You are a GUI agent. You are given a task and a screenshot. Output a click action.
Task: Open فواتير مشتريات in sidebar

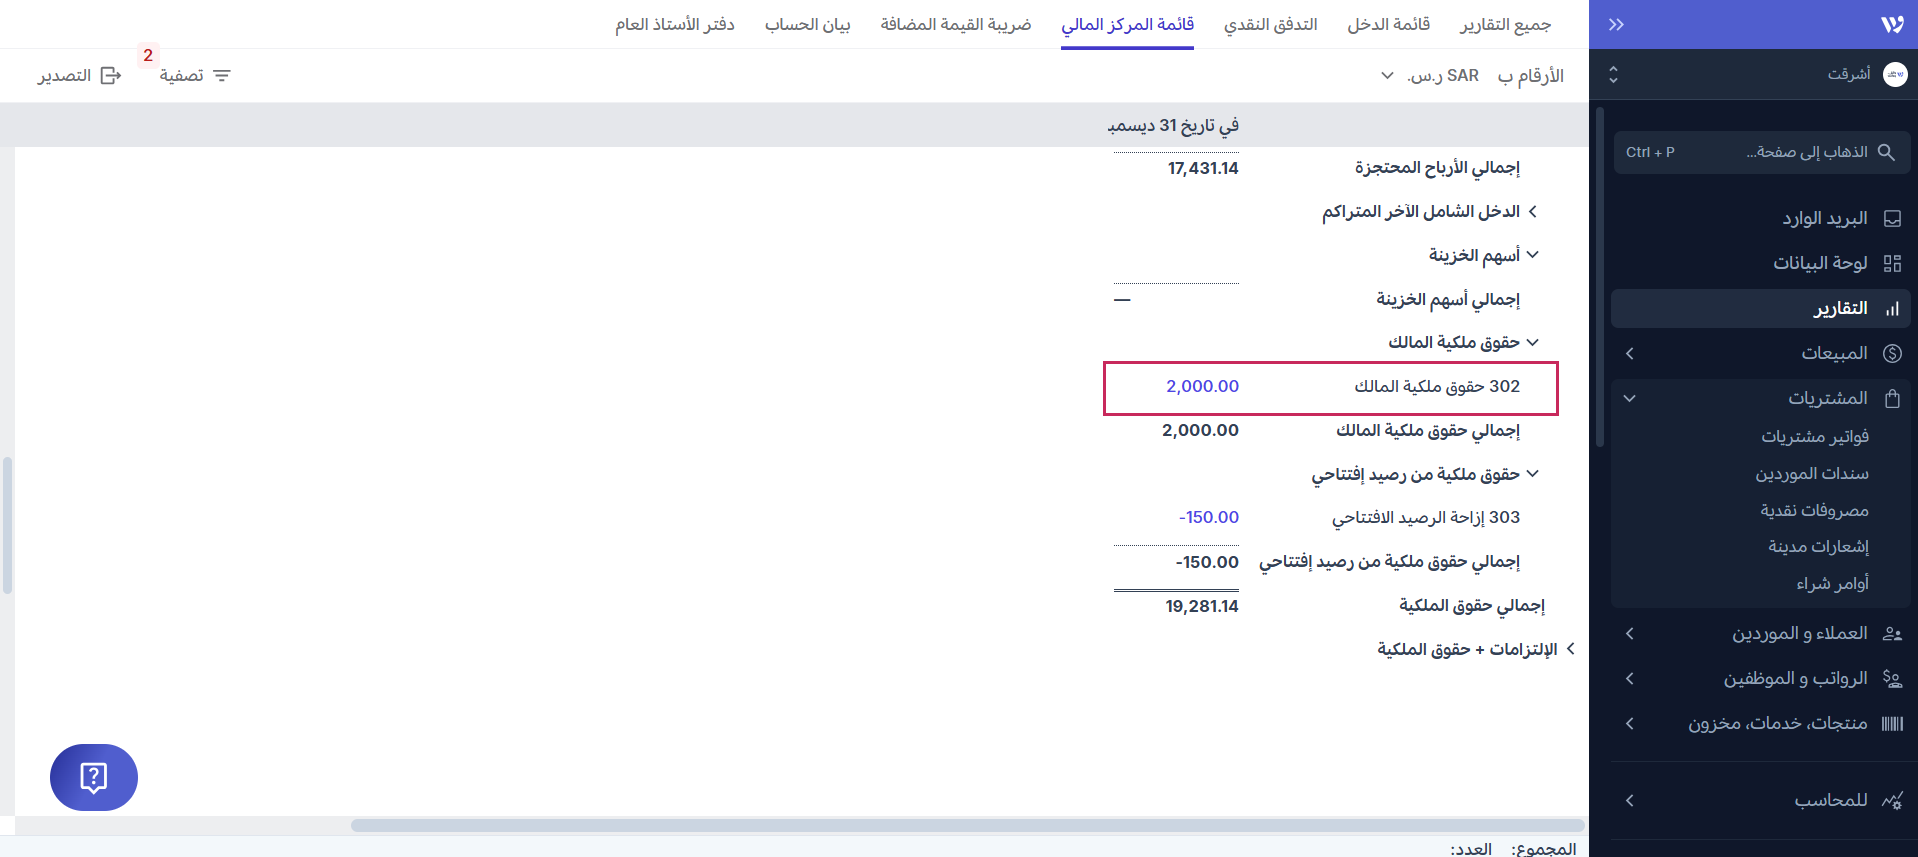pyautogui.click(x=1814, y=436)
